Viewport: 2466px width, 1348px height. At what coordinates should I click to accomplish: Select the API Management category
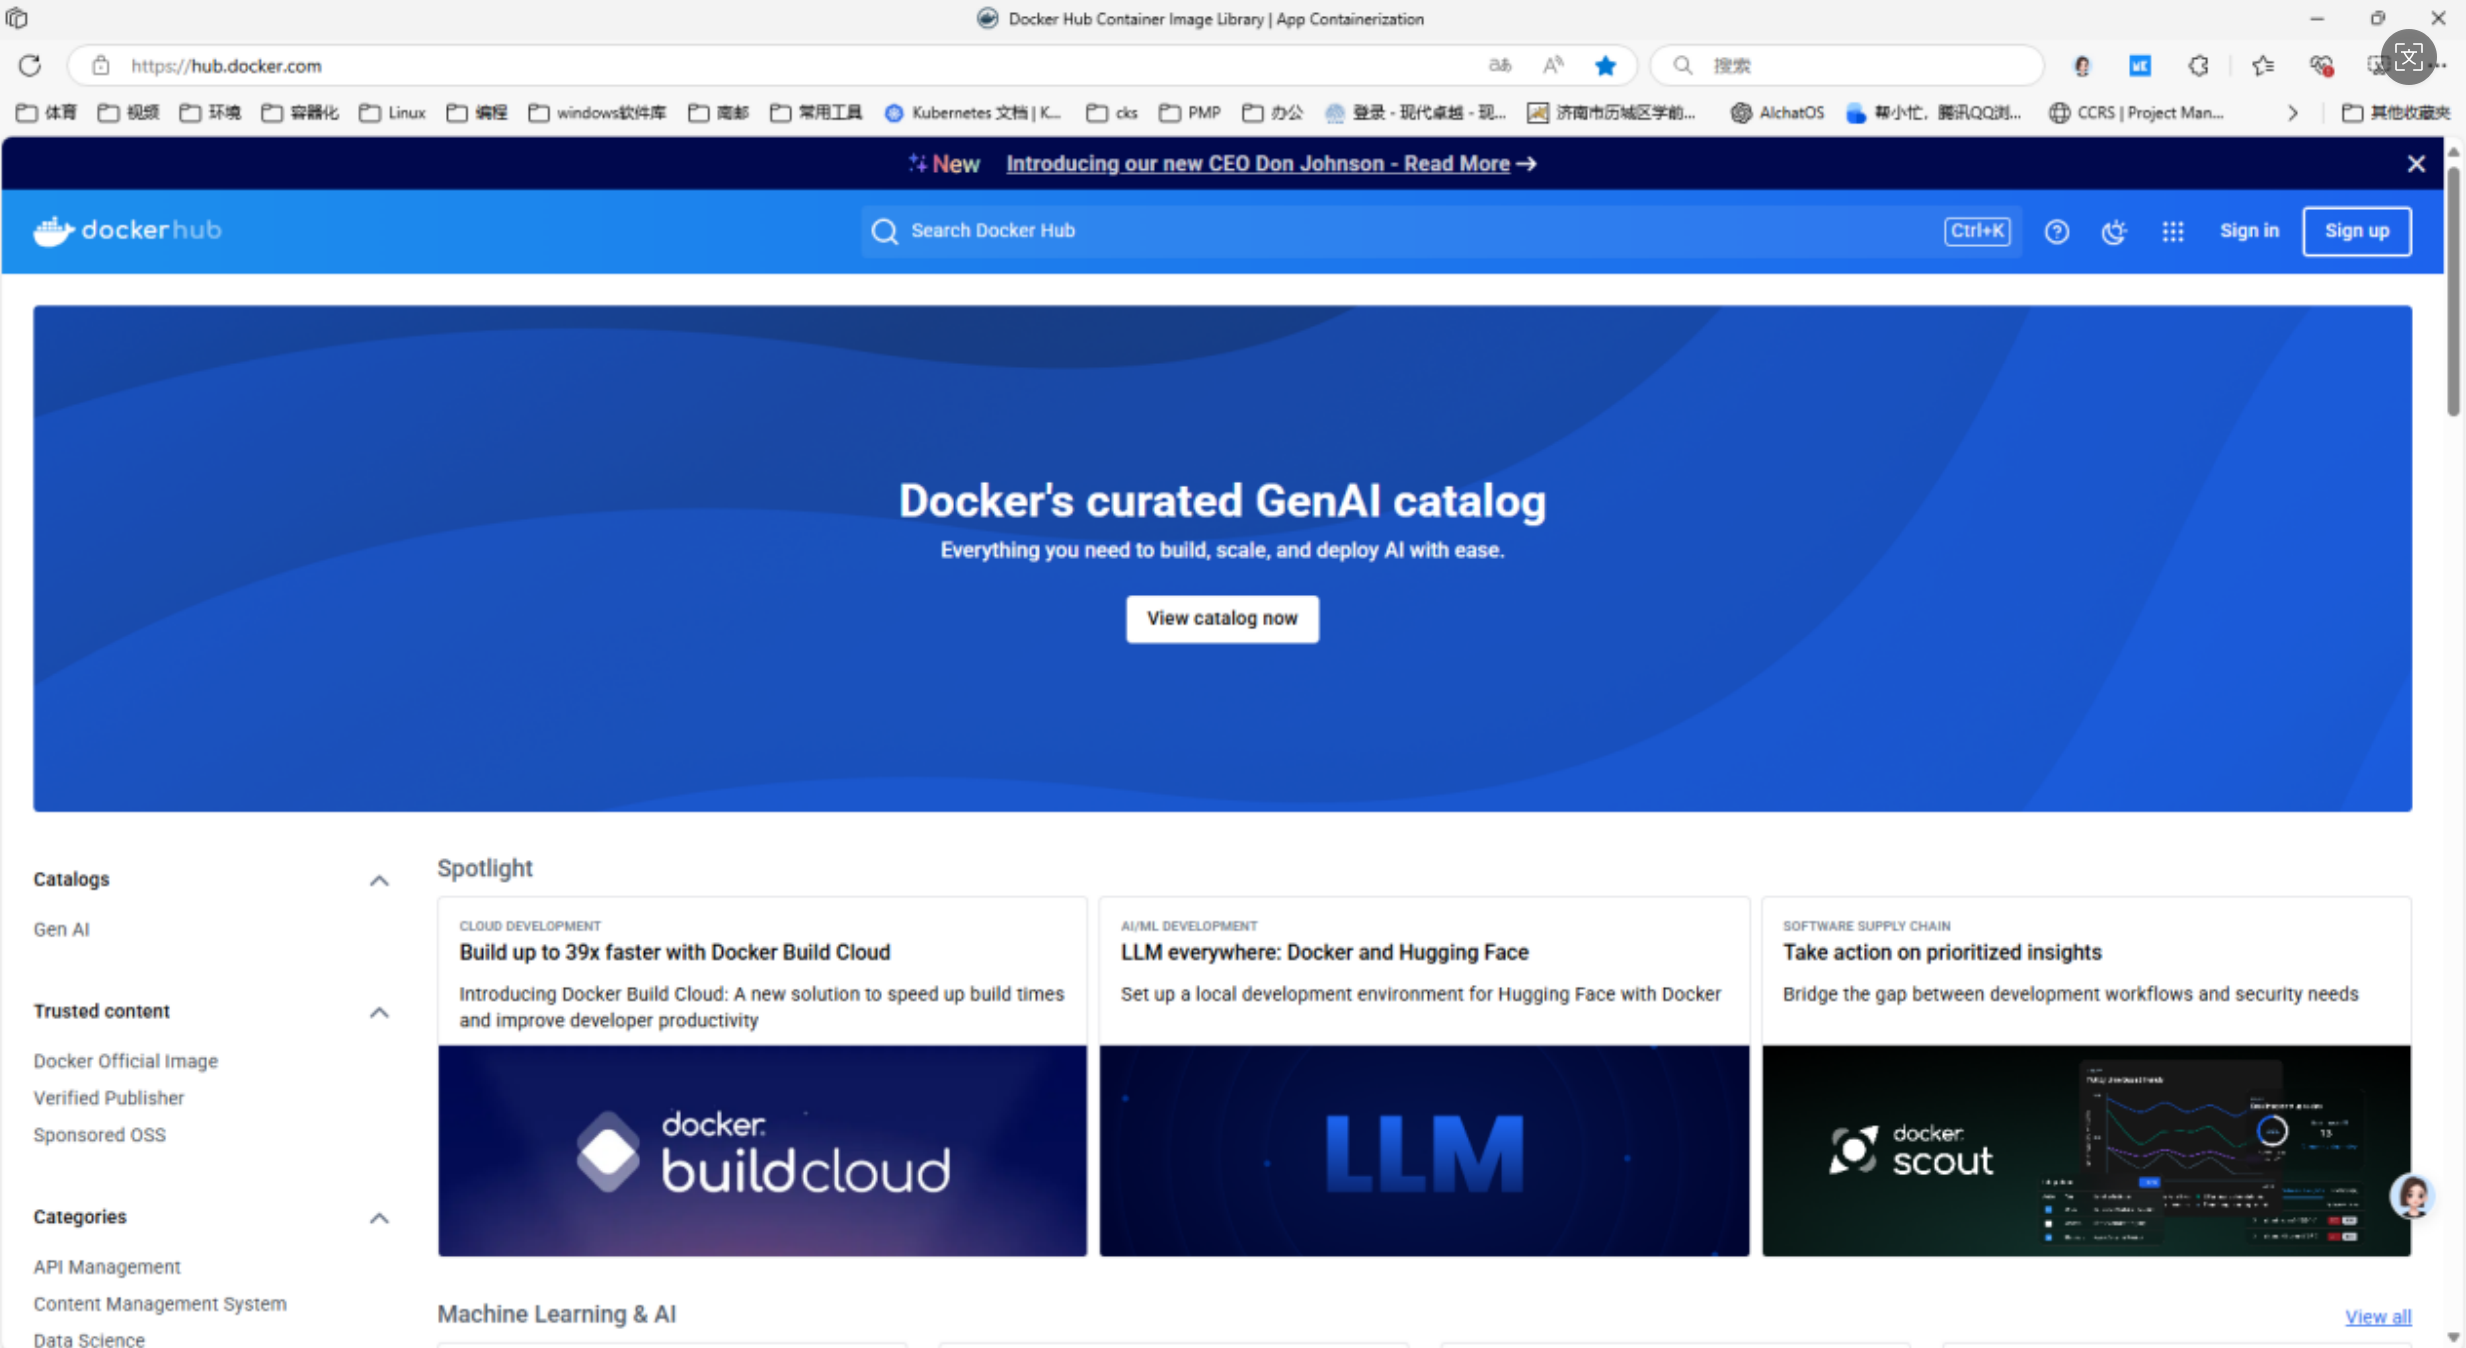(x=107, y=1267)
